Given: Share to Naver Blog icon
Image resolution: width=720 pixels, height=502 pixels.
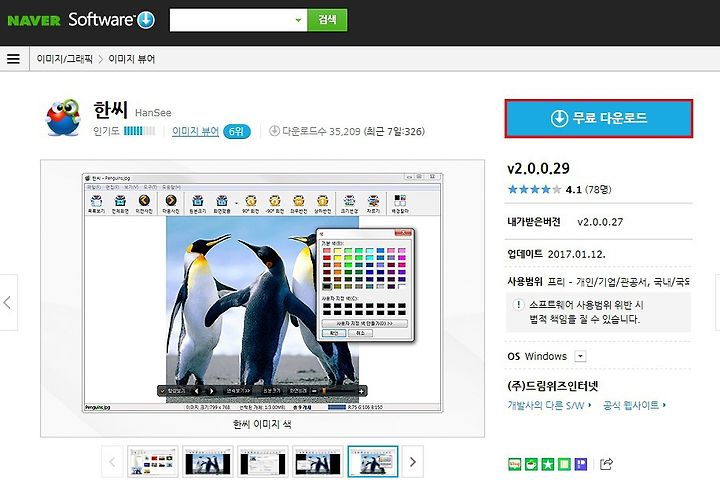Looking at the screenshot, I should coord(514,464).
